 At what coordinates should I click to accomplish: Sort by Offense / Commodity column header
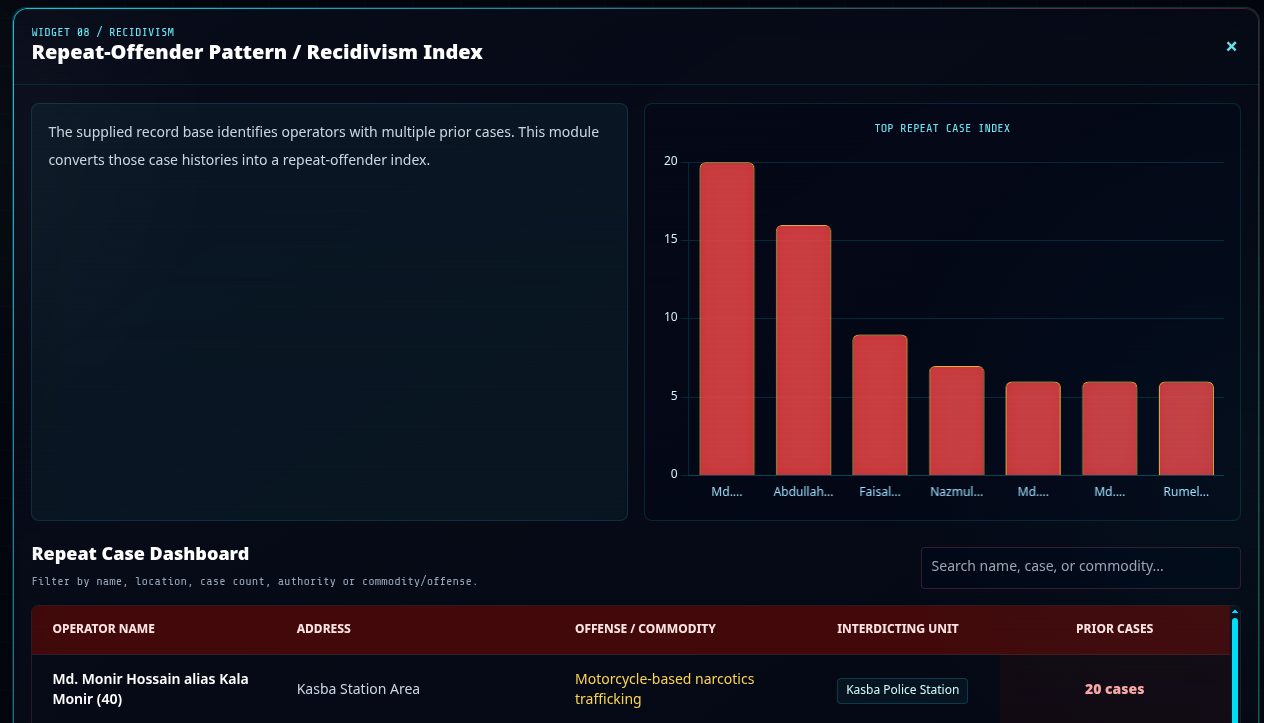(645, 629)
